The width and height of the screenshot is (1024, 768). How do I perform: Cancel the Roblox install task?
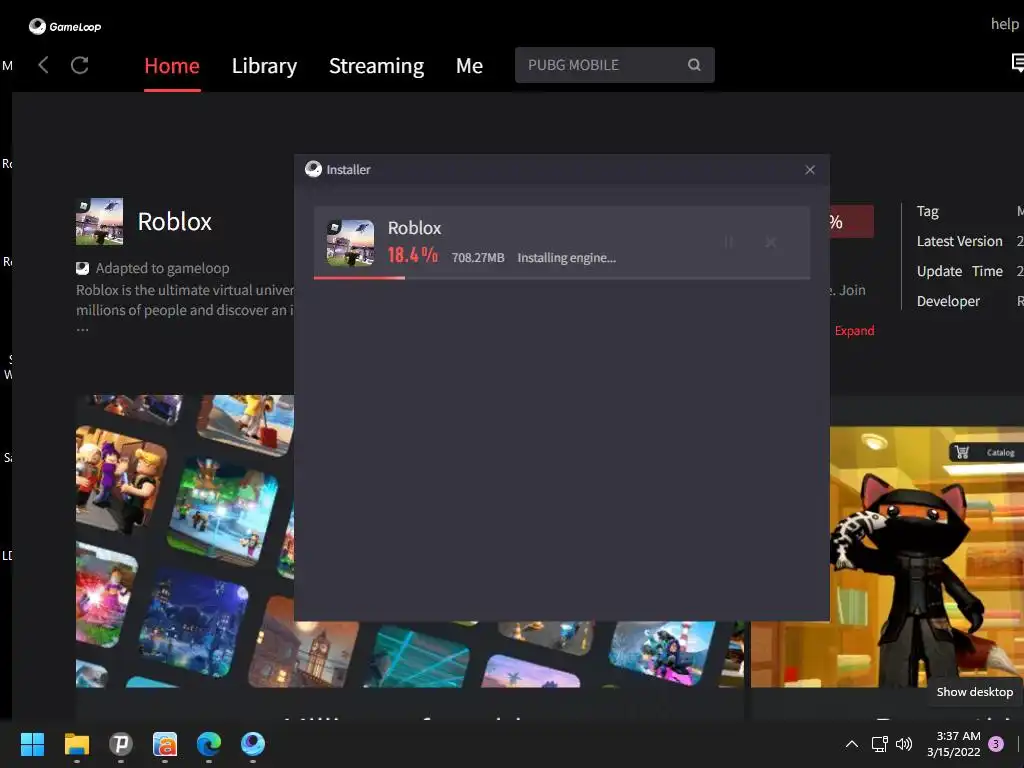pos(771,242)
